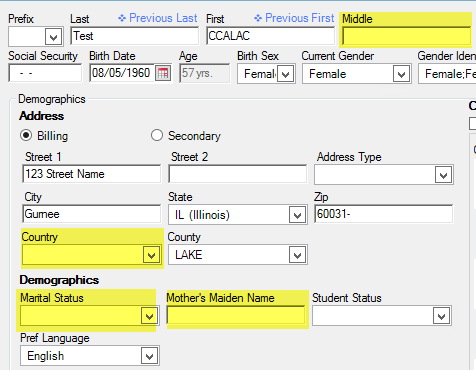Click the Social Security field
The height and width of the screenshot is (370, 476).
(45, 73)
